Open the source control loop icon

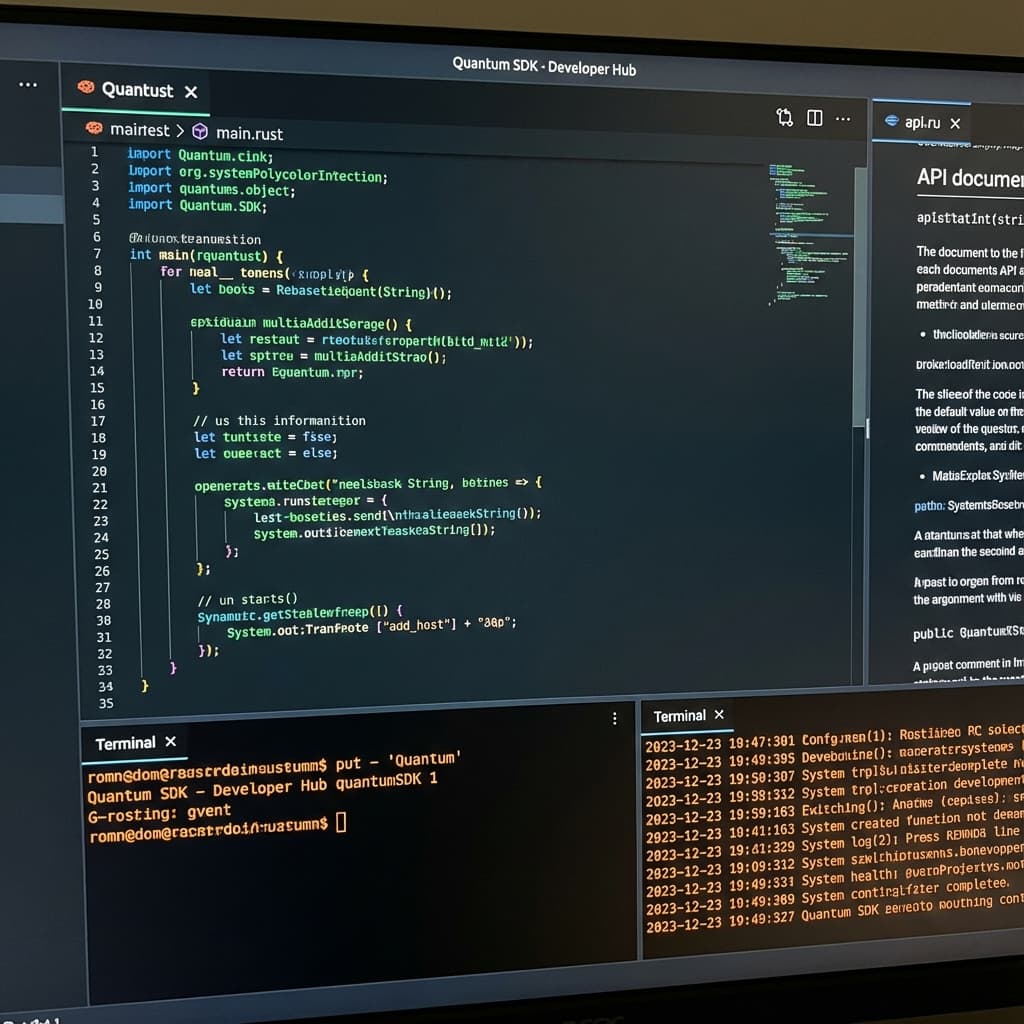[x=782, y=117]
